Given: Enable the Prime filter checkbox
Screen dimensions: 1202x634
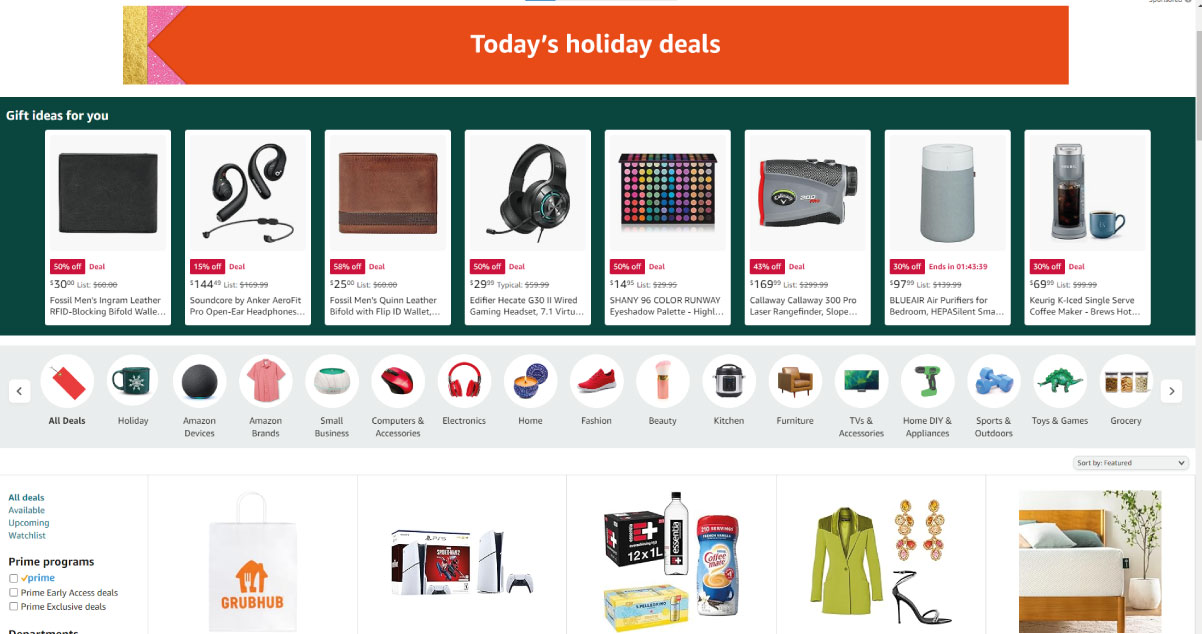Looking at the screenshot, I should point(14,578).
